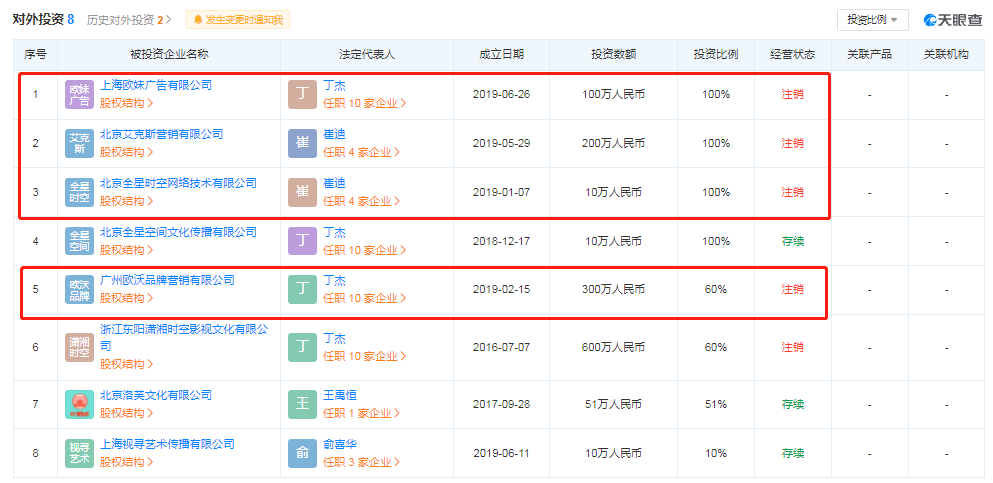The image size is (993, 483).
Task: Click the 300万人民币 amount cell
Action: coord(614,289)
